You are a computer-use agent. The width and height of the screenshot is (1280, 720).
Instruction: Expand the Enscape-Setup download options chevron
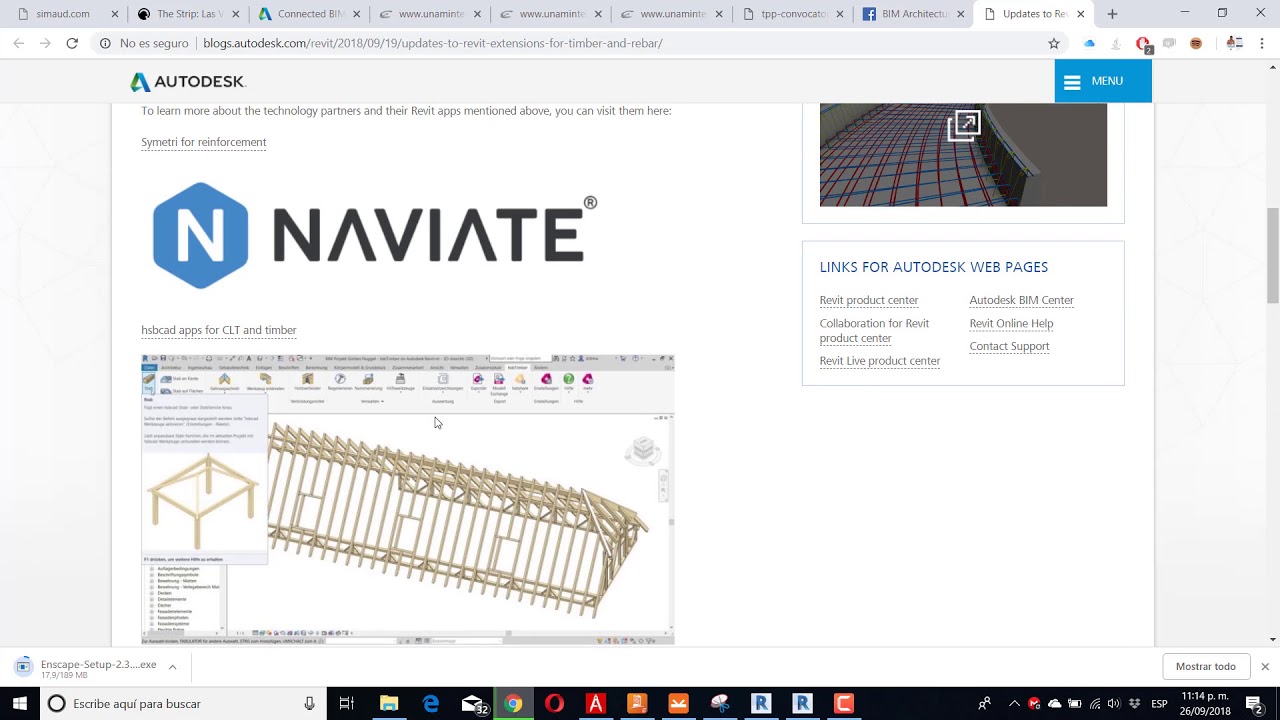tap(172, 666)
